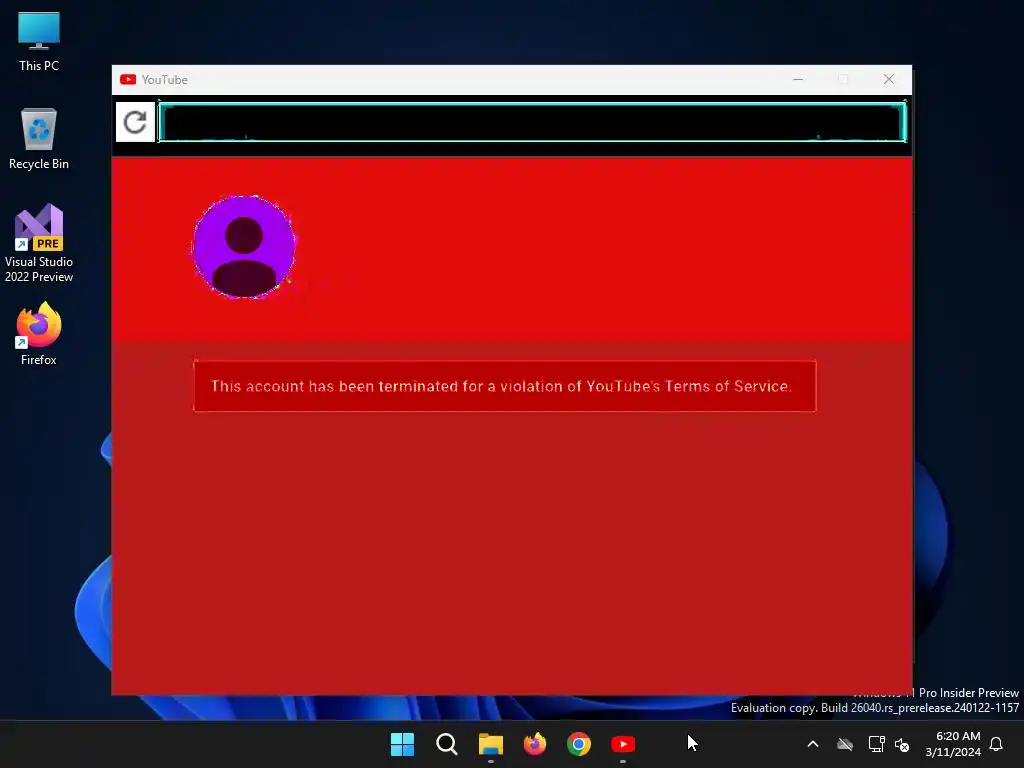1024x768 pixels.
Task: Launch Firefox from the taskbar
Action: click(x=535, y=744)
